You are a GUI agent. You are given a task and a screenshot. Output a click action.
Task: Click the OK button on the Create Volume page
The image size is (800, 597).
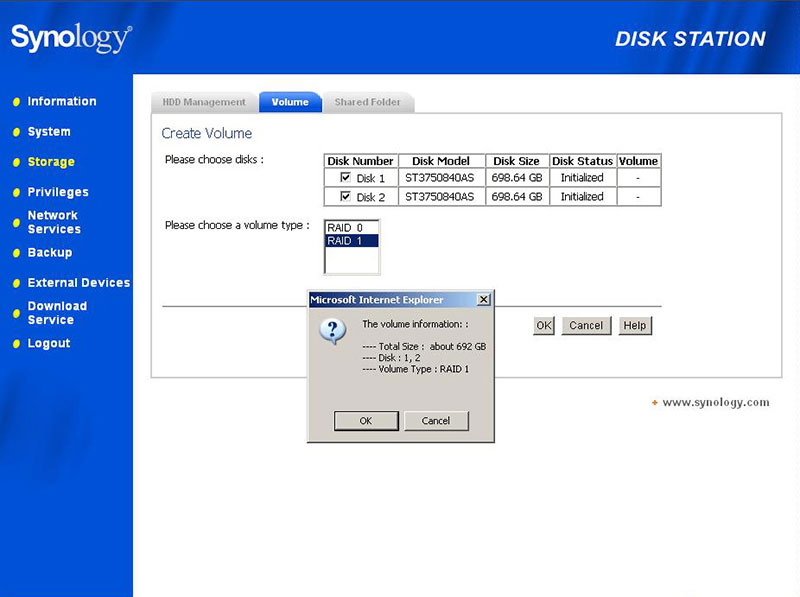(x=544, y=326)
